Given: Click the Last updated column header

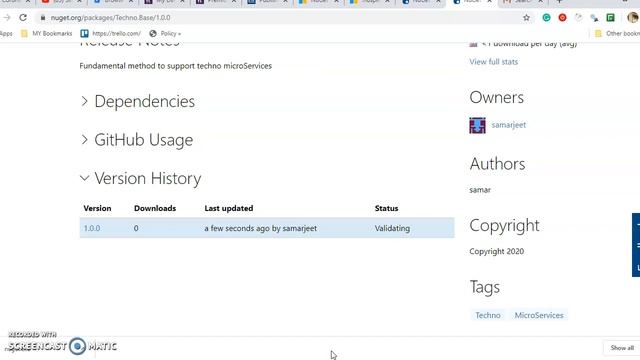Looking at the screenshot, I should click(229, 208).
